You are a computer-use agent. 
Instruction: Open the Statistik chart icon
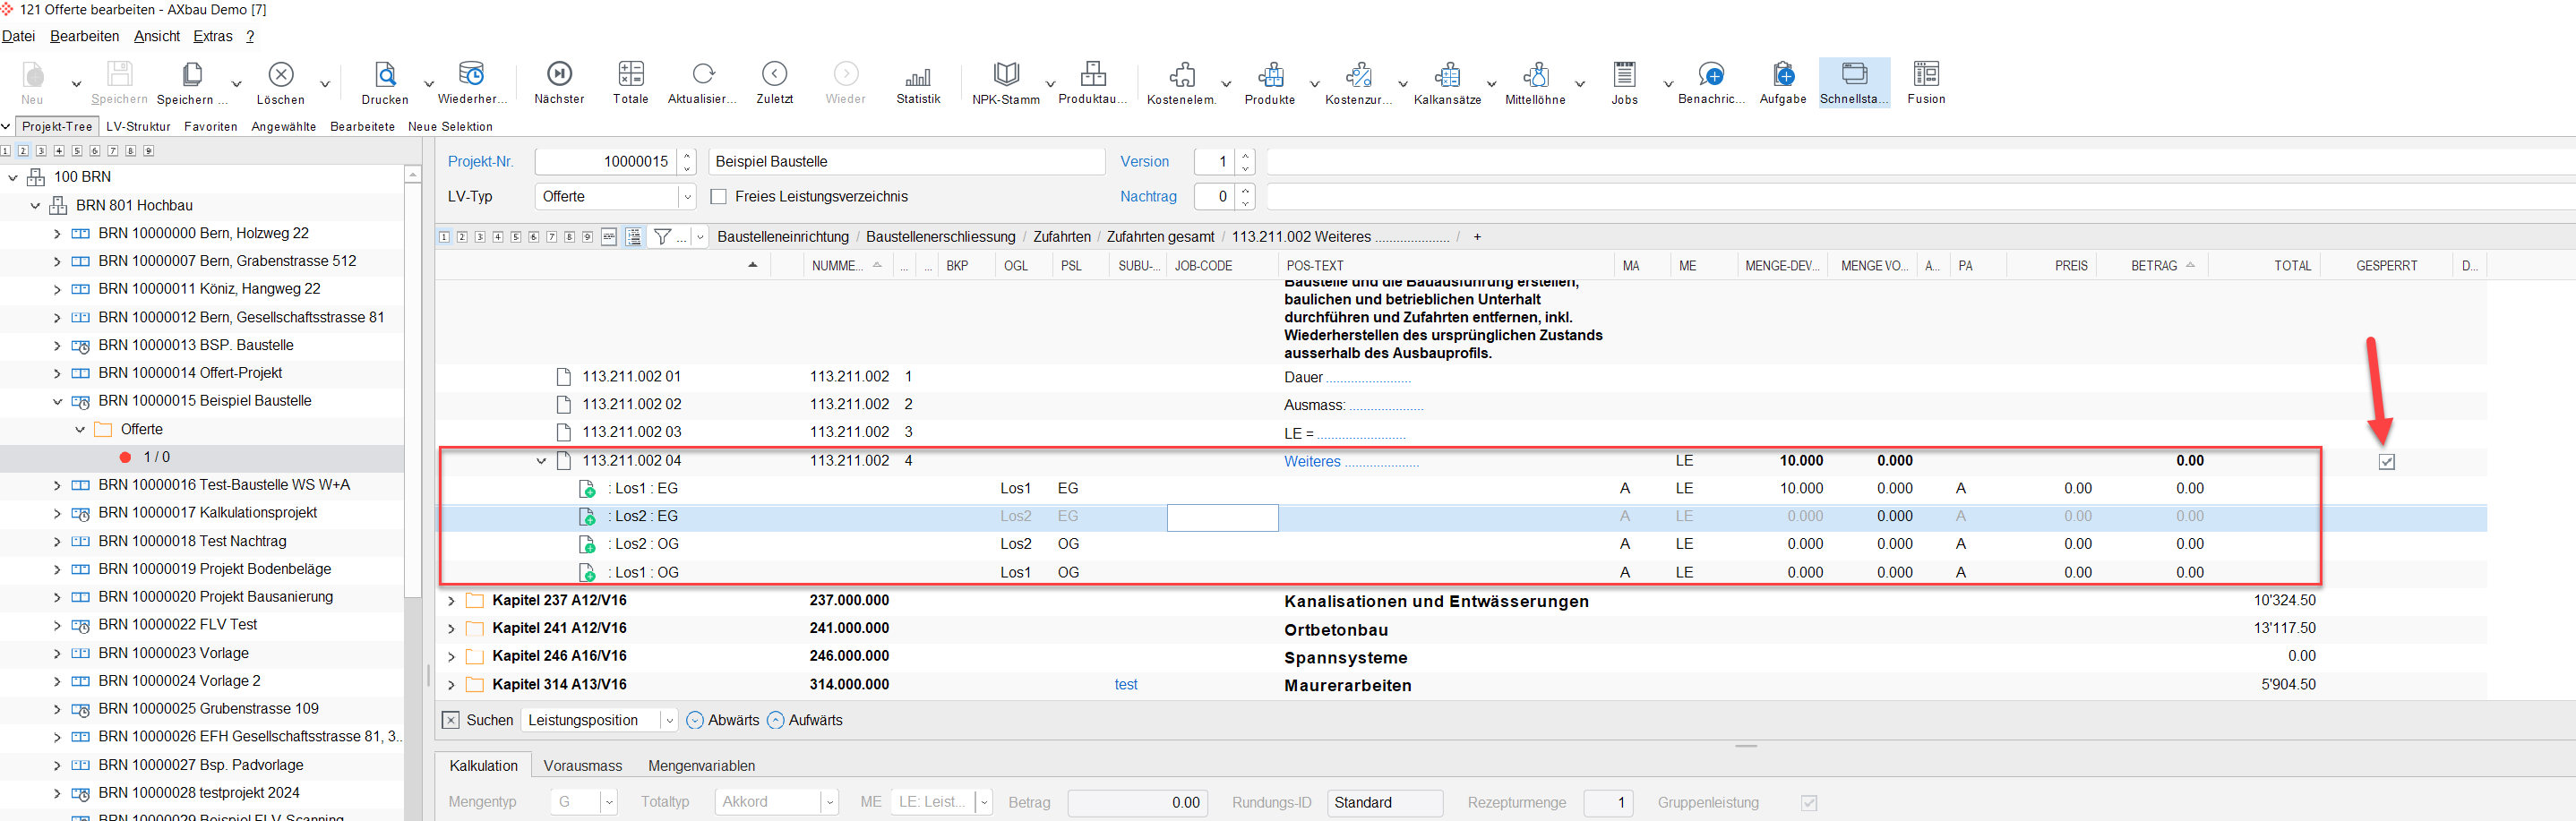tap(918, 77)
